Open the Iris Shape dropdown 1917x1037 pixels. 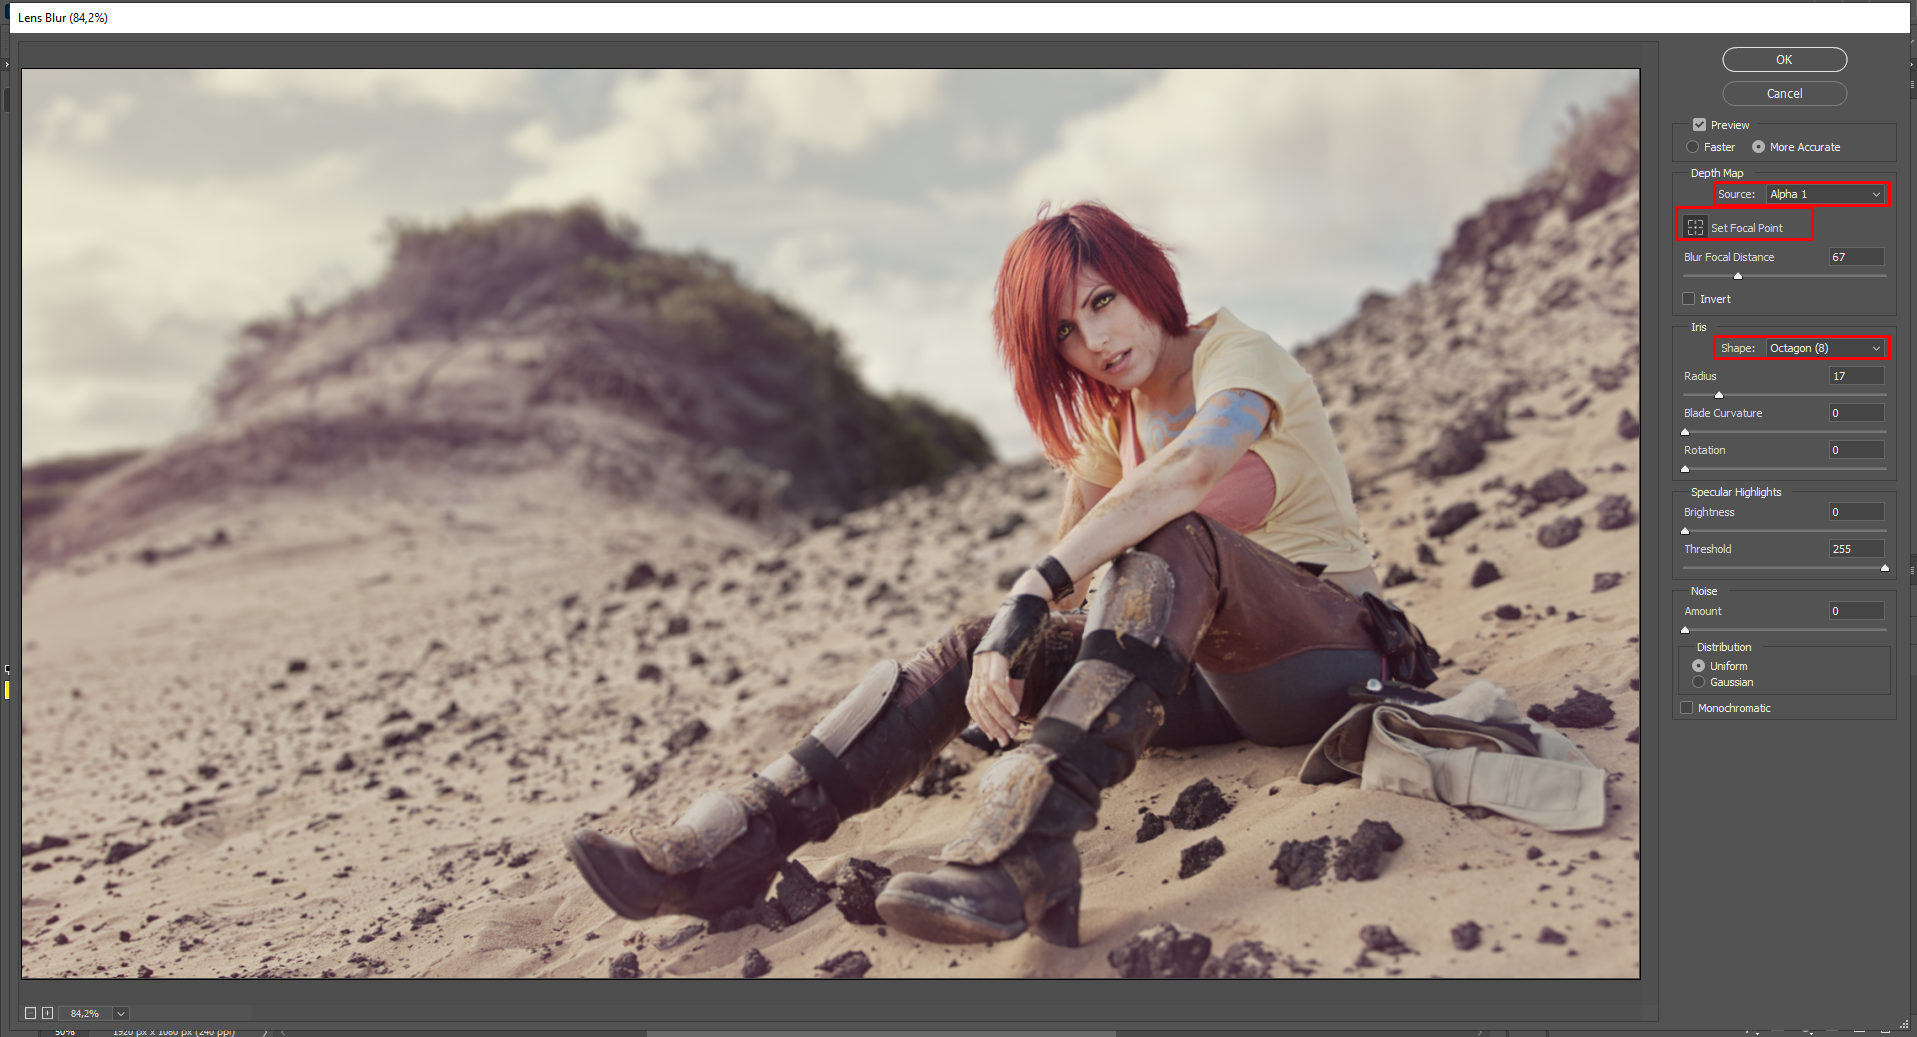pos(1825,348)
